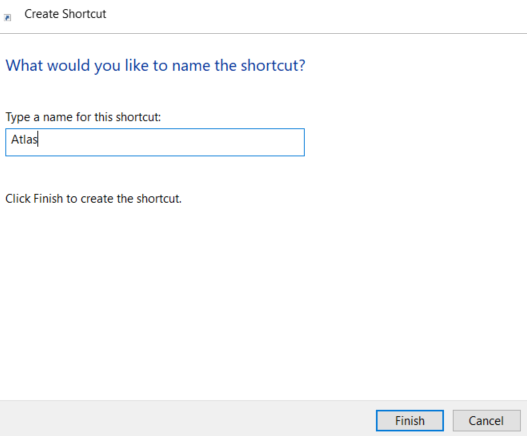Focus the shortcut name input field

[x=155, y=142]
